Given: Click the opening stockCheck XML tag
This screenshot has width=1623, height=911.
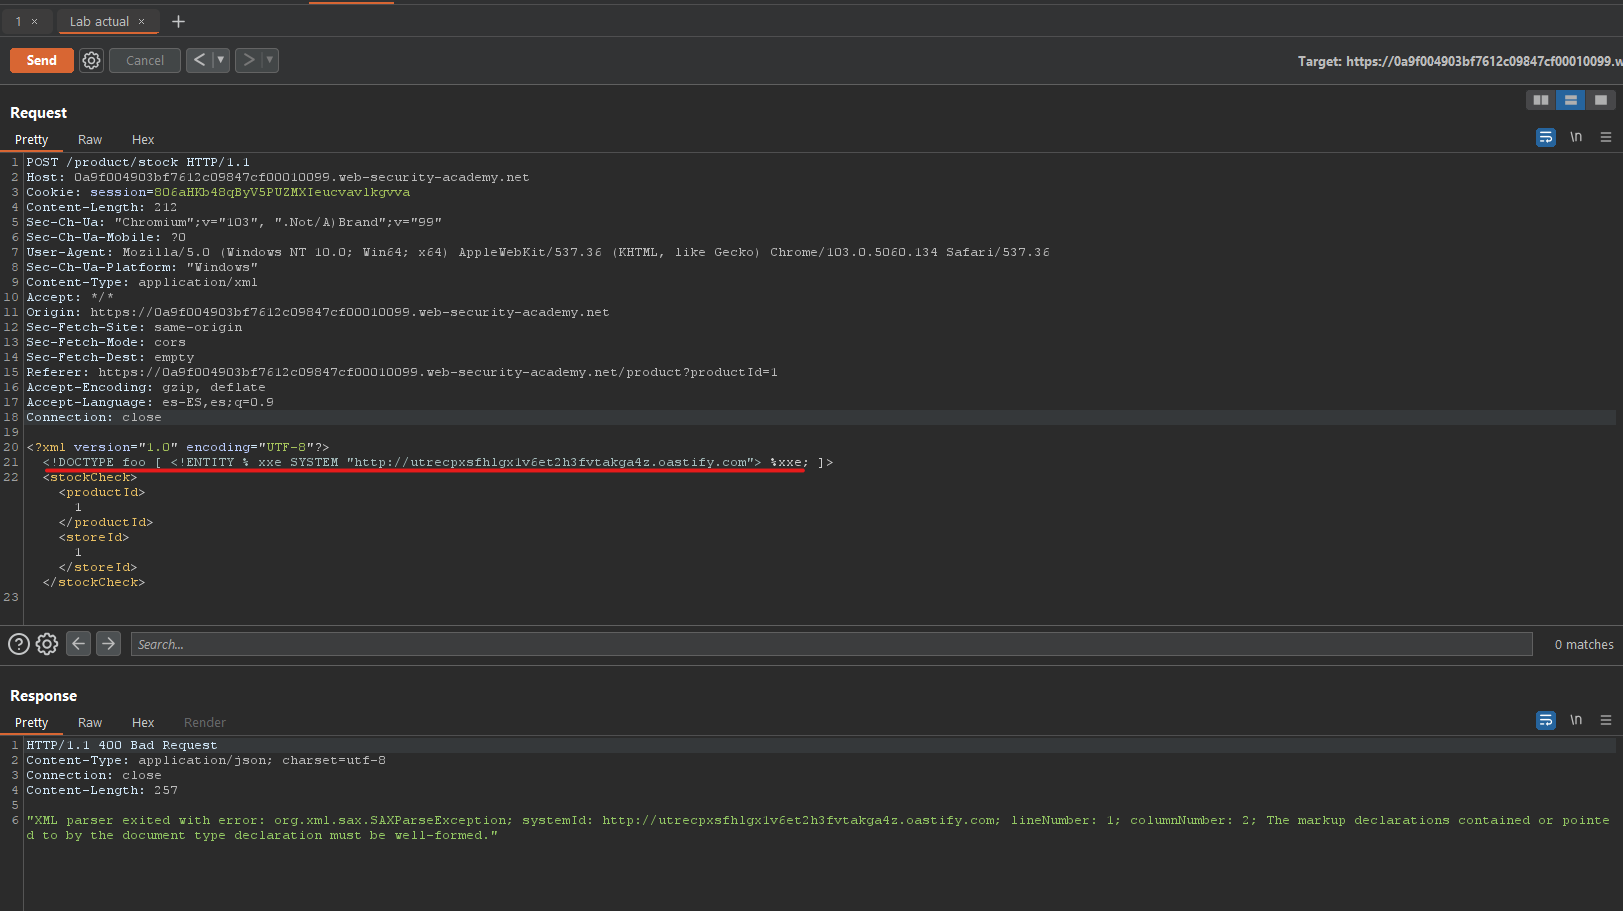Looking at the screenshot, I should point(90,477).
